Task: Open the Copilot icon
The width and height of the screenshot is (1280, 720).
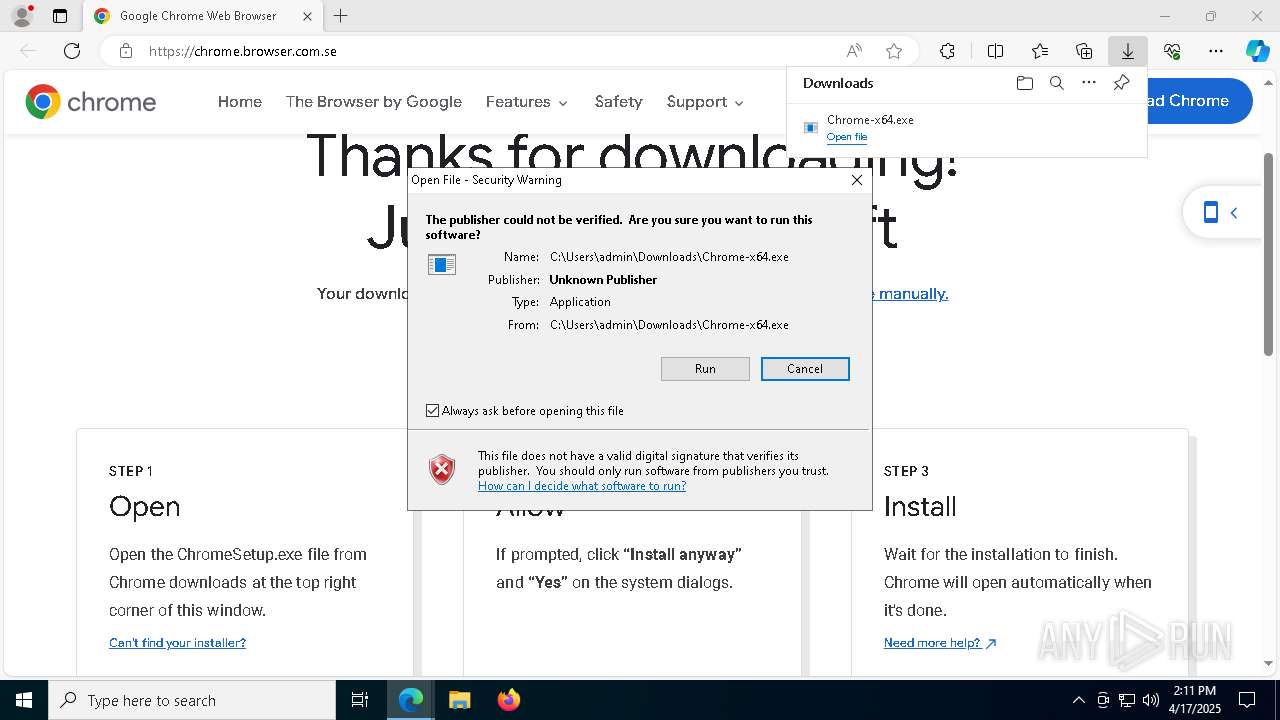Action: (1257, 51)
